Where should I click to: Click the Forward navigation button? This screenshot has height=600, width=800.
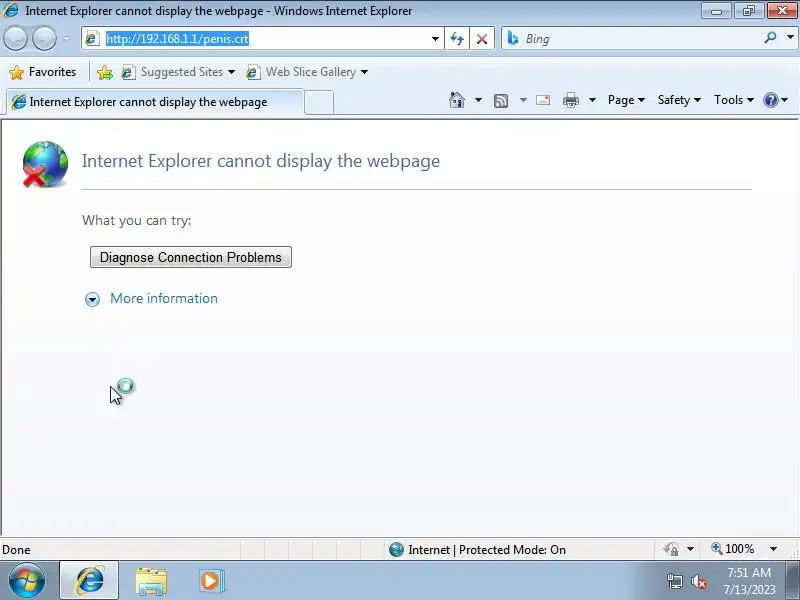[x=44, y=39]
